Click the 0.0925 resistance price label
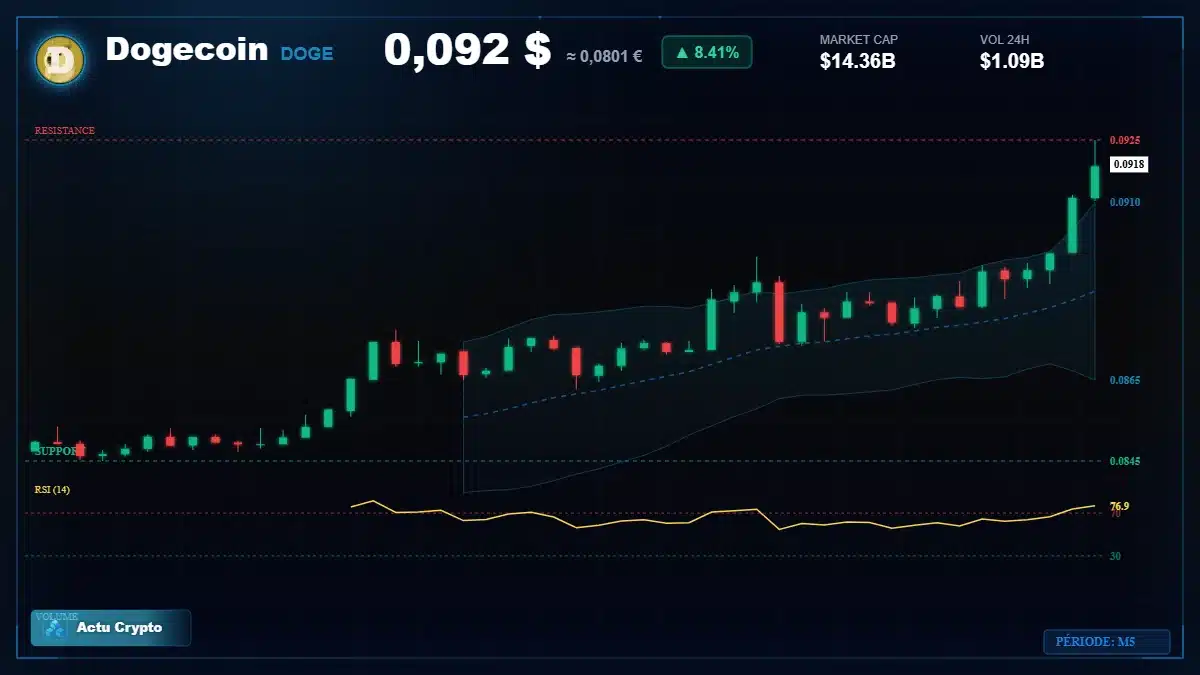 1125,140
